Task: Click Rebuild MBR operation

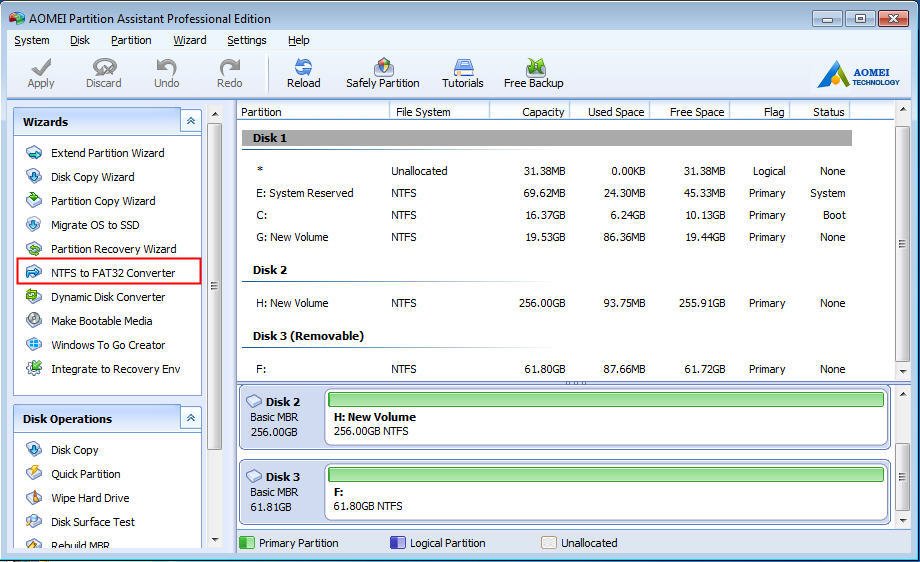Action: click(80, 544)
